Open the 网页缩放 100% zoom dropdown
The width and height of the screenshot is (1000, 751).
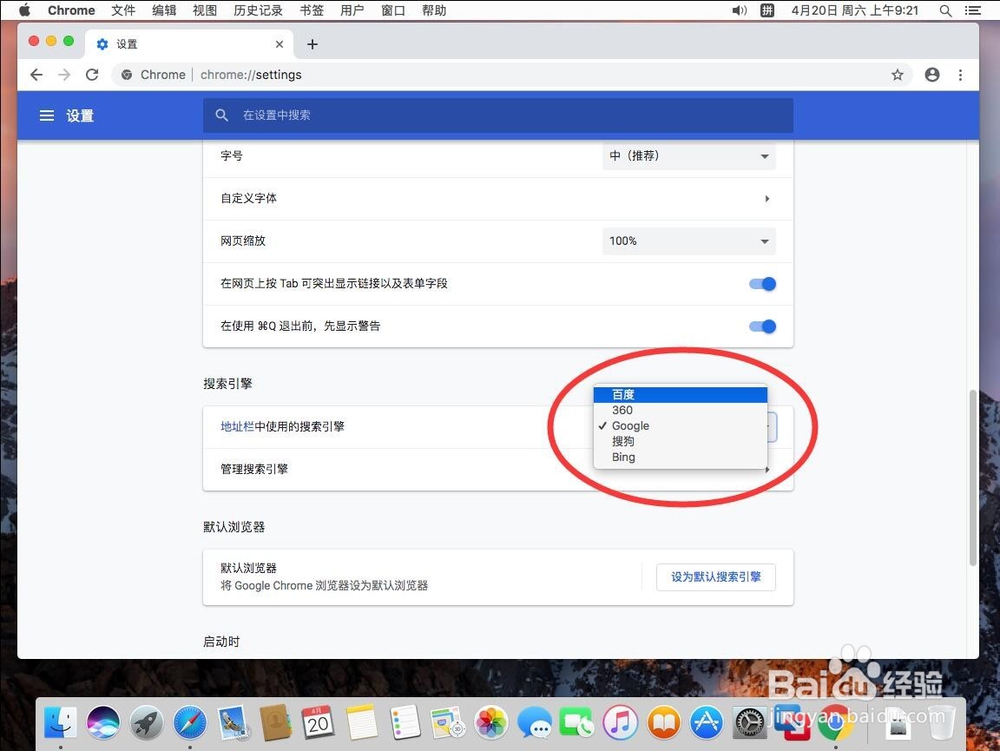click(689, 241)
